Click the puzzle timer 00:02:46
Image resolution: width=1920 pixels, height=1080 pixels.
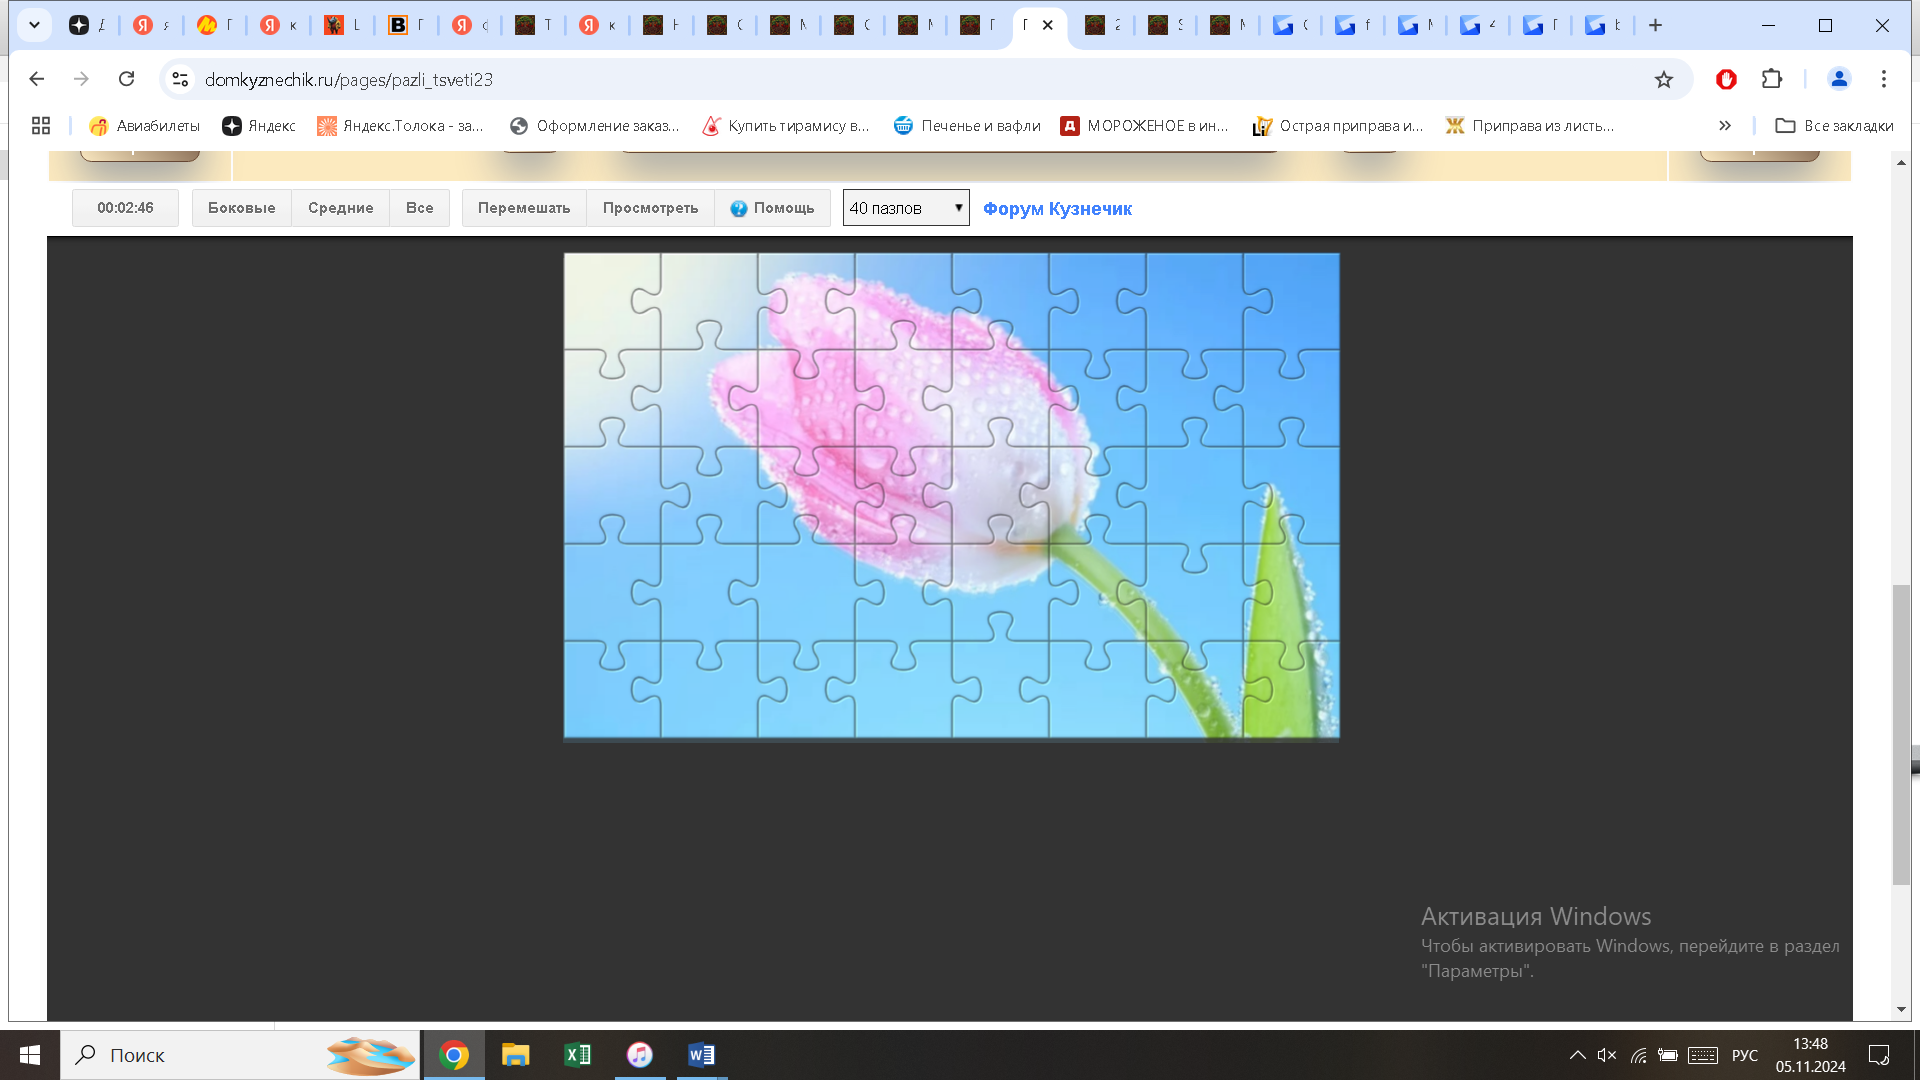[125, 208]
